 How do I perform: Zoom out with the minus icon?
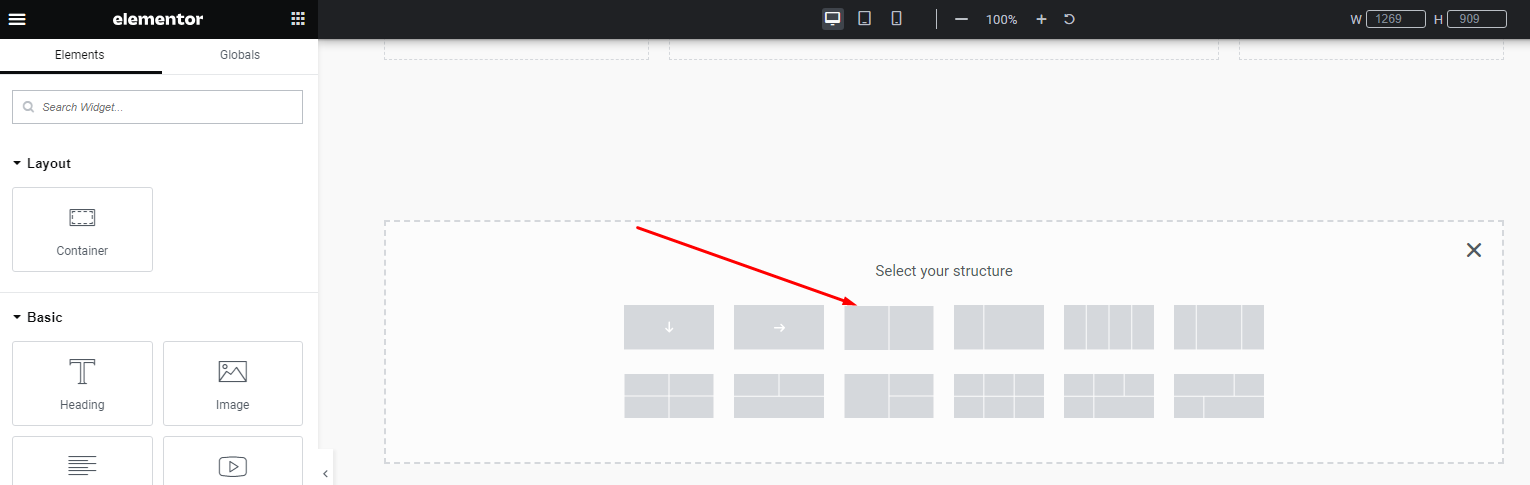coord(961,19)
